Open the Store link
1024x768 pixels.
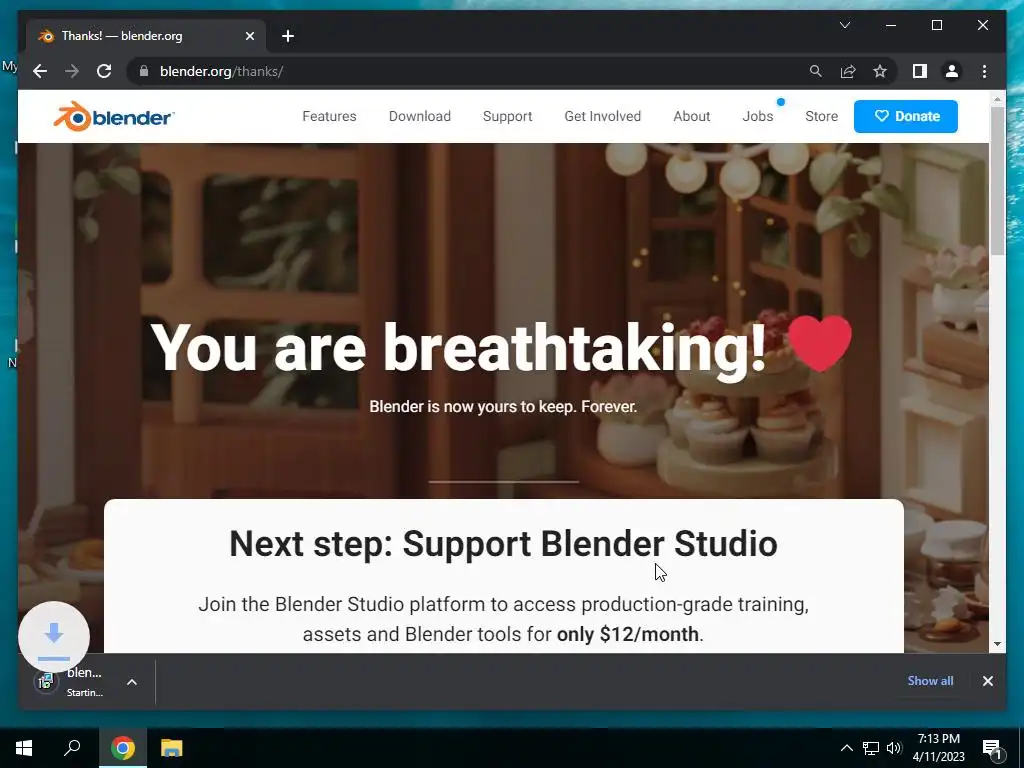click(x=822, y=116)
